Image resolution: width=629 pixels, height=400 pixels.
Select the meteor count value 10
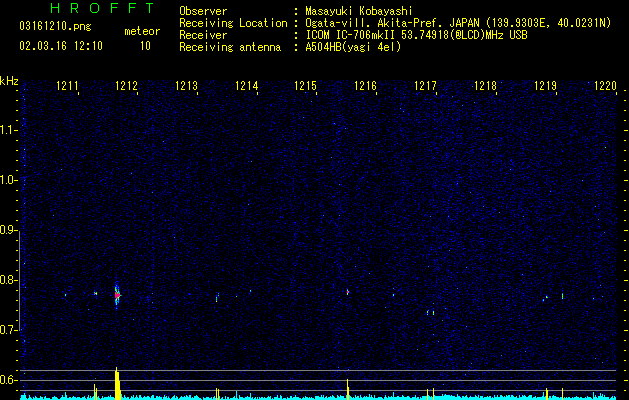click(x=145, y=46)
